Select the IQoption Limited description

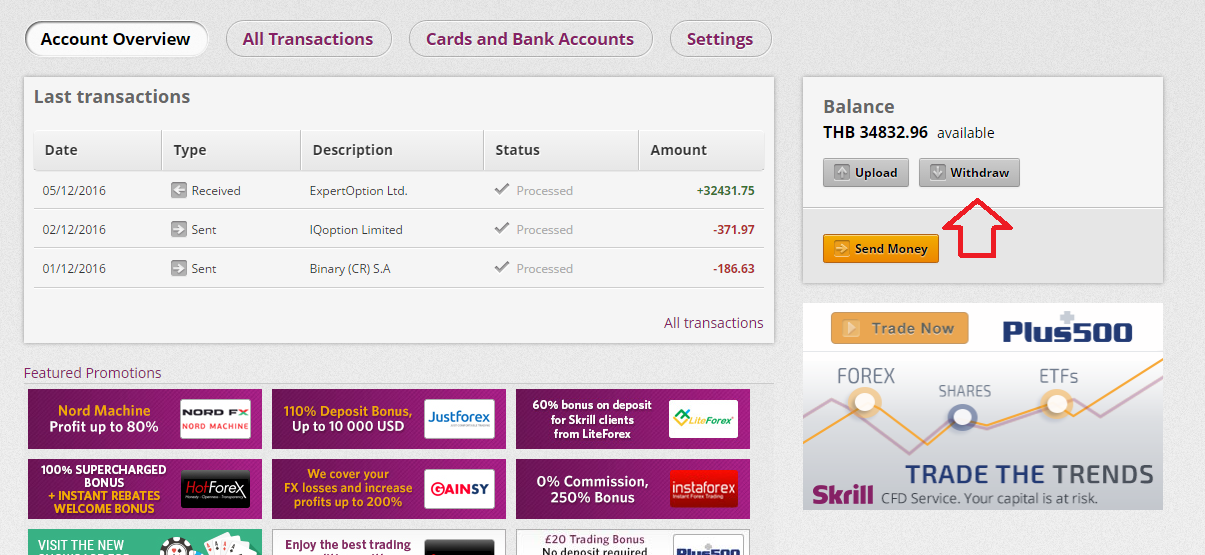coord(356,229)
